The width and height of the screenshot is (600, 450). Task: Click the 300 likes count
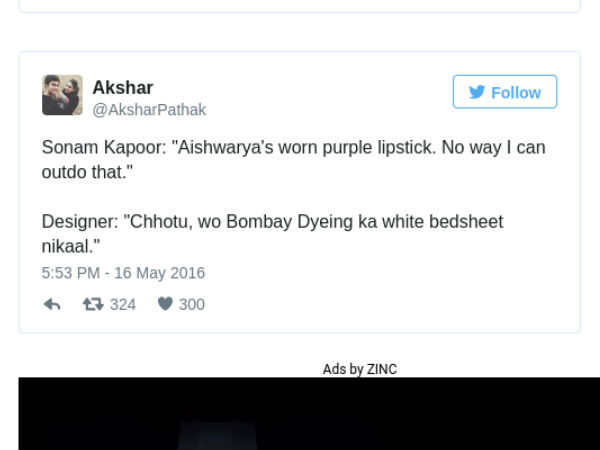[x=192, y=304]
